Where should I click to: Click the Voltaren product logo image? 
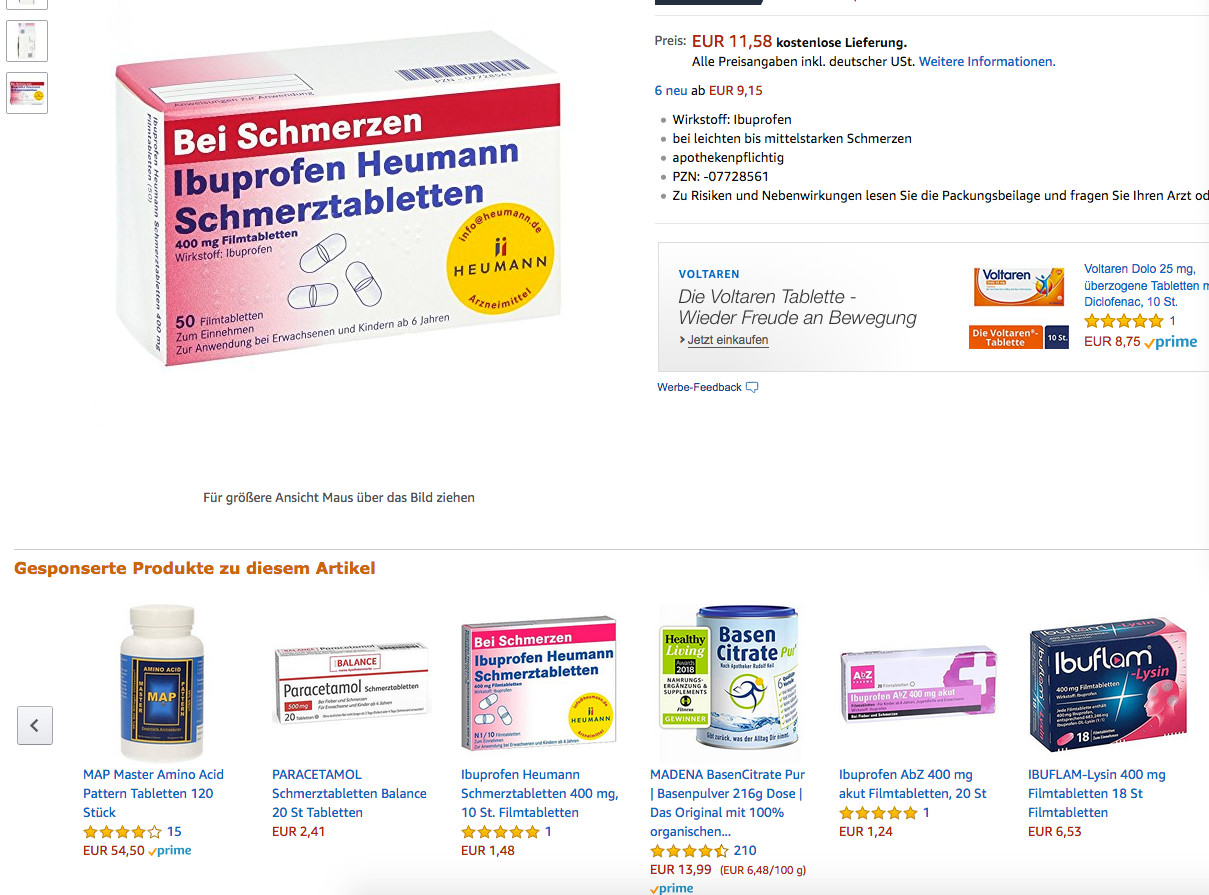[1019, 287]
